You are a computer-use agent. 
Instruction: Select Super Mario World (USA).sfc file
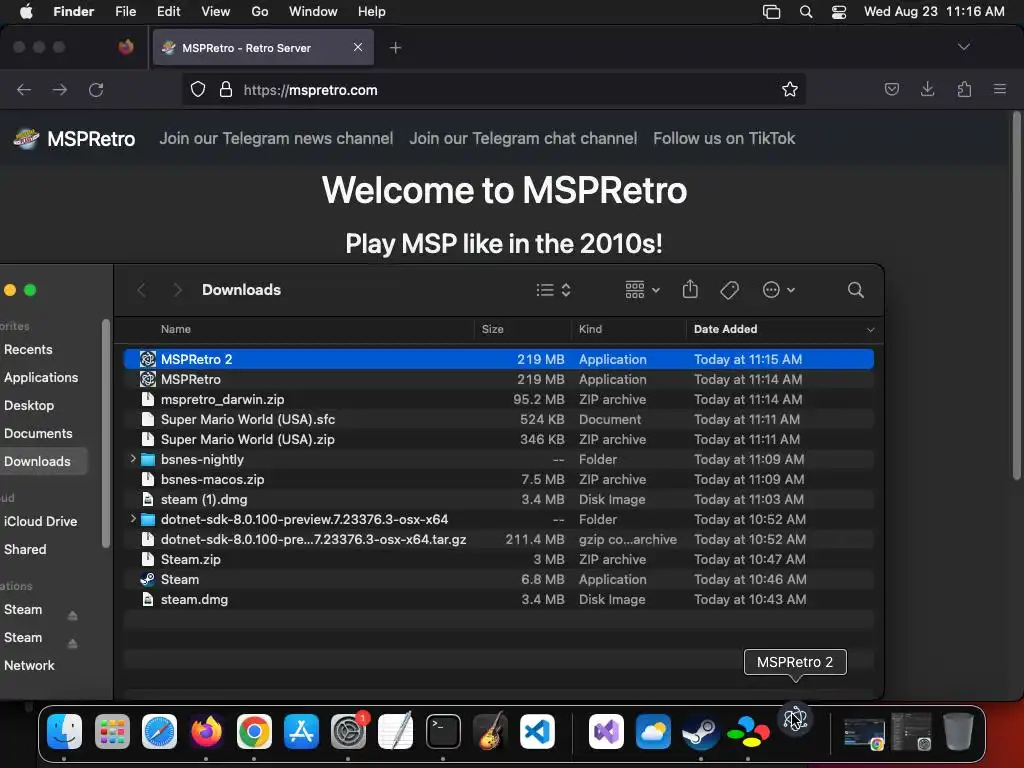(x=499, y=419)
